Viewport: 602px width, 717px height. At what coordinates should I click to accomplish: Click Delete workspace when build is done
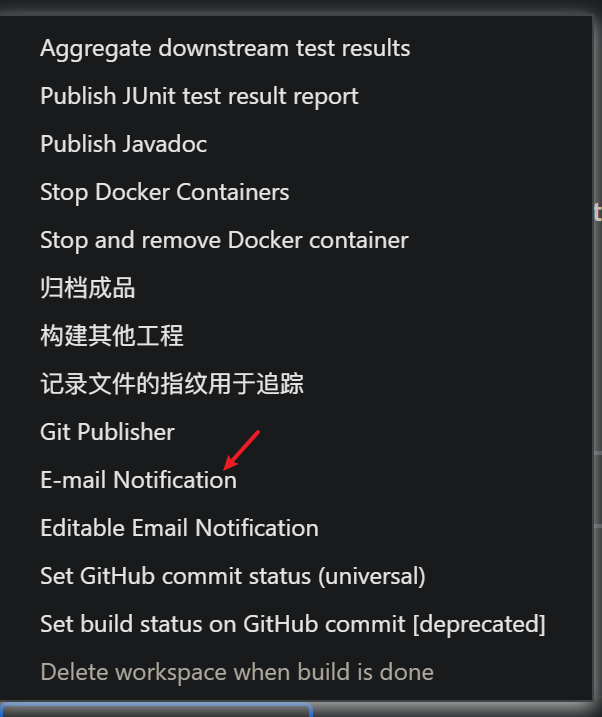click(237, 672)
